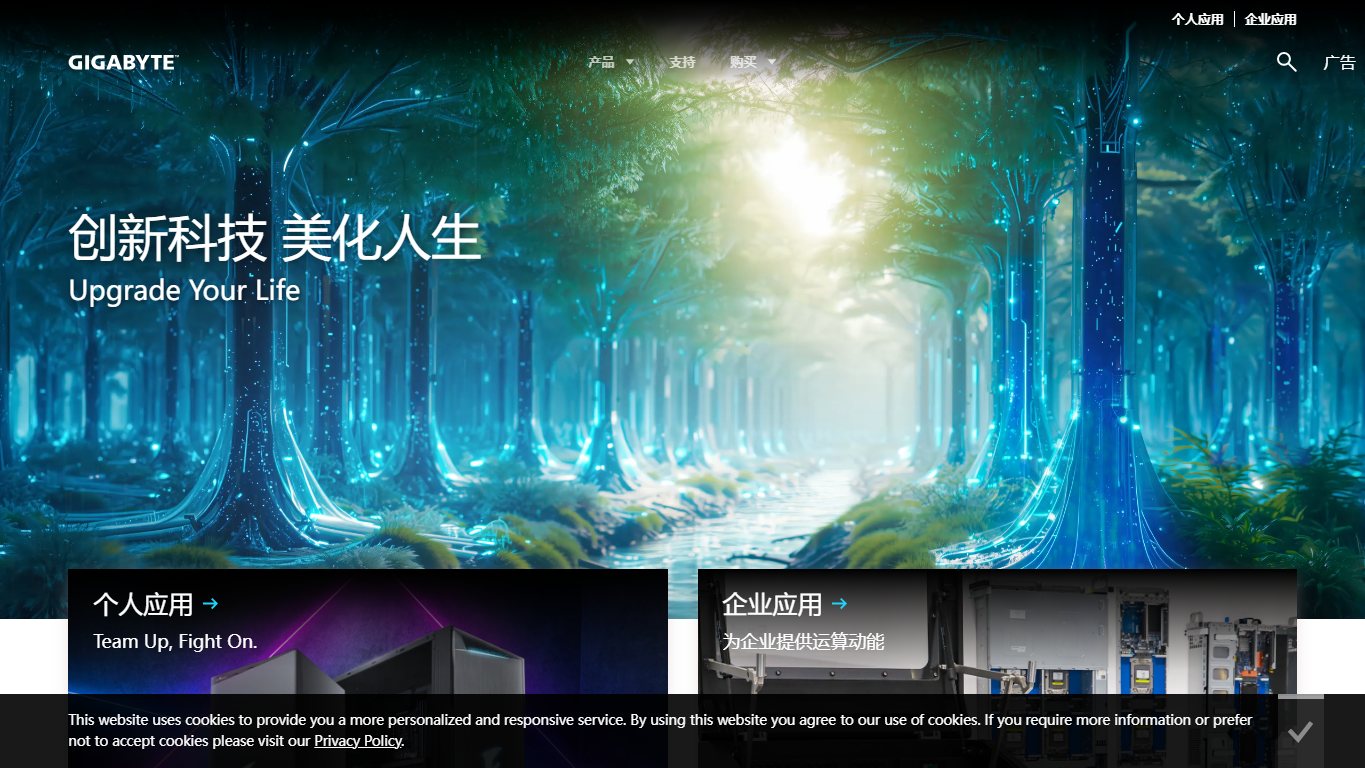Select the 广告 link in header

pos(1340,62)
